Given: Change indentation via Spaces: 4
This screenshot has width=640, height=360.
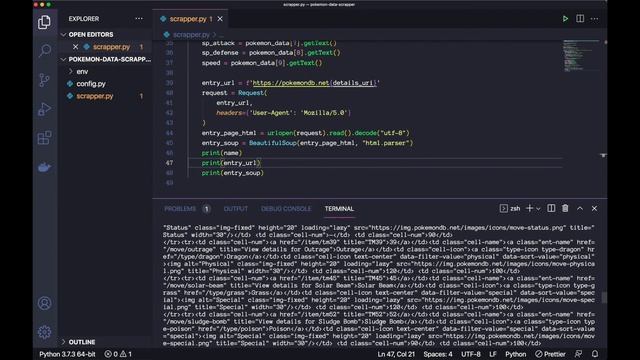Looking at the screenshot, I should click(x=438, y=354).
